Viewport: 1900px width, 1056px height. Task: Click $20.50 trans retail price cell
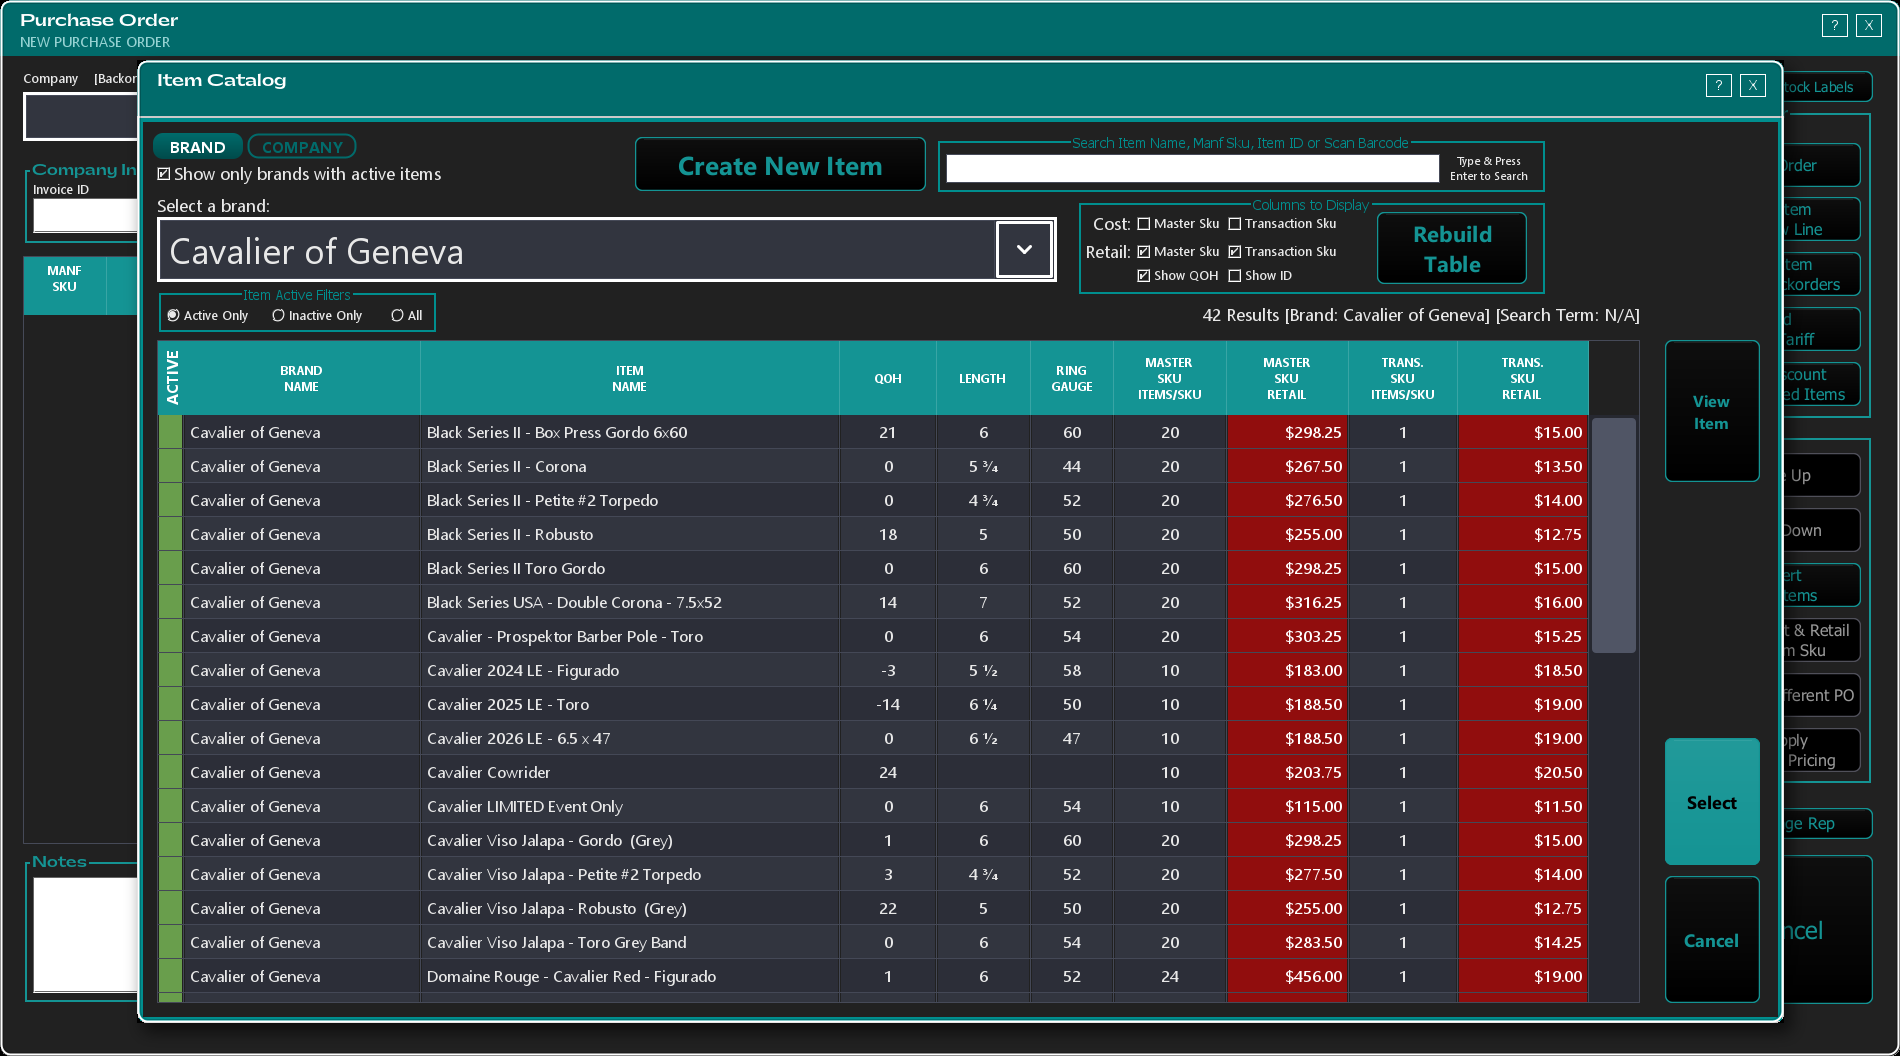[x=1522, y=772]
